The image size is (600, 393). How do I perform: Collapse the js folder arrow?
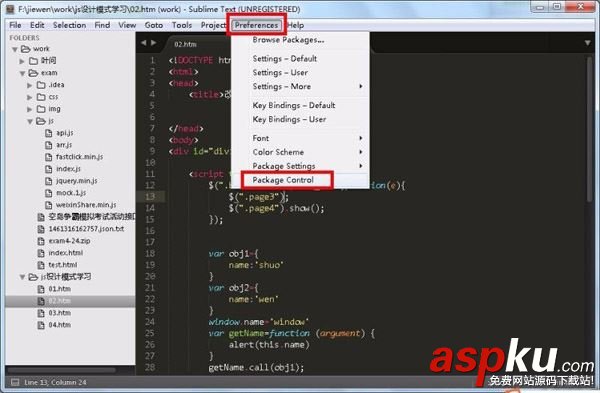coord(30,121)
